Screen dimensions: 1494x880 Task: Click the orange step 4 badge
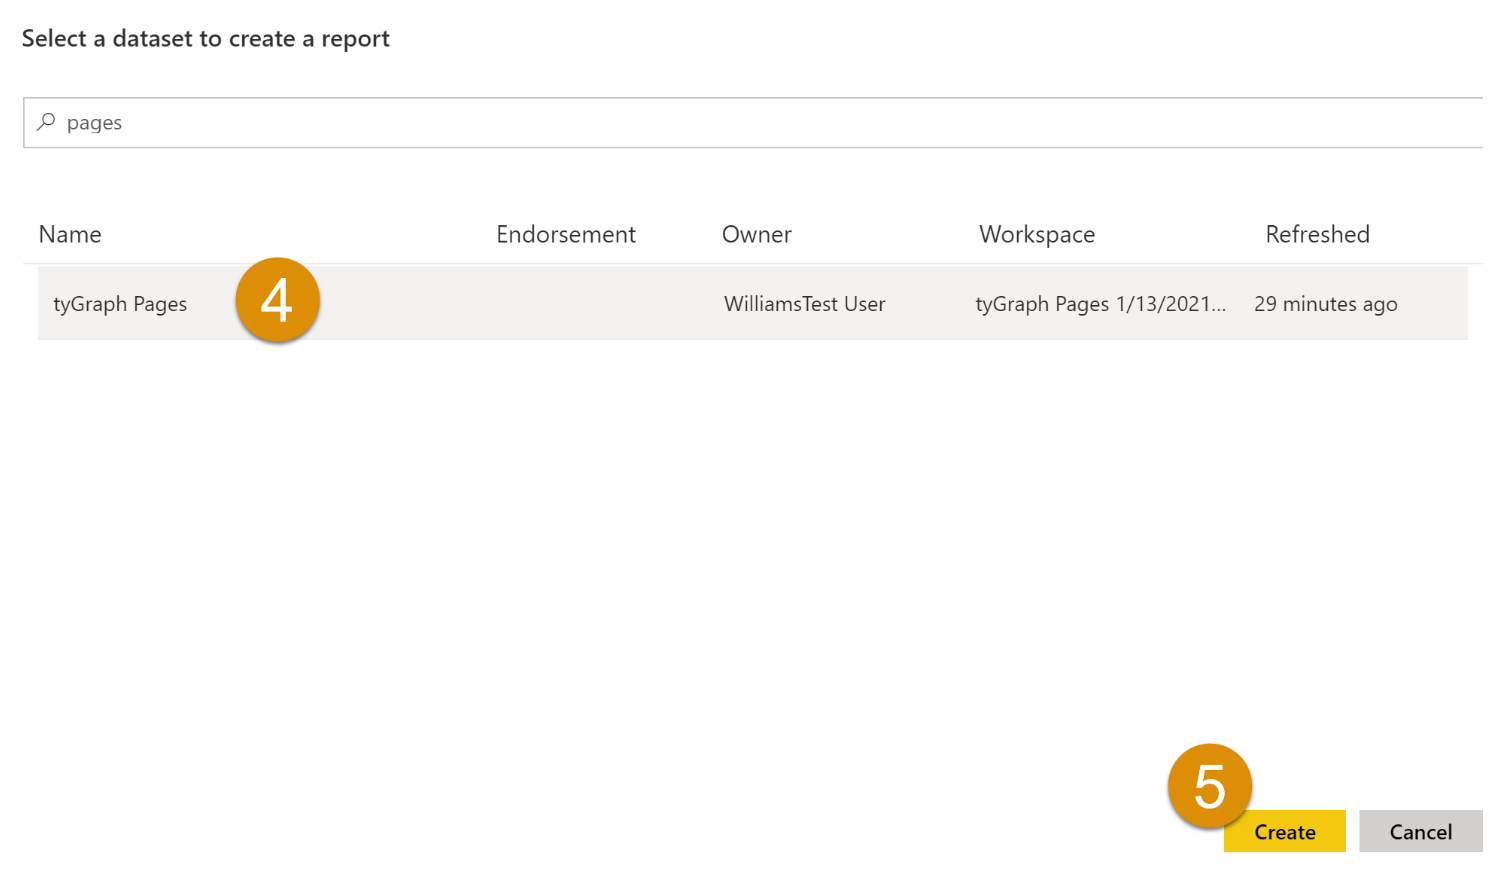pos(278,300)
